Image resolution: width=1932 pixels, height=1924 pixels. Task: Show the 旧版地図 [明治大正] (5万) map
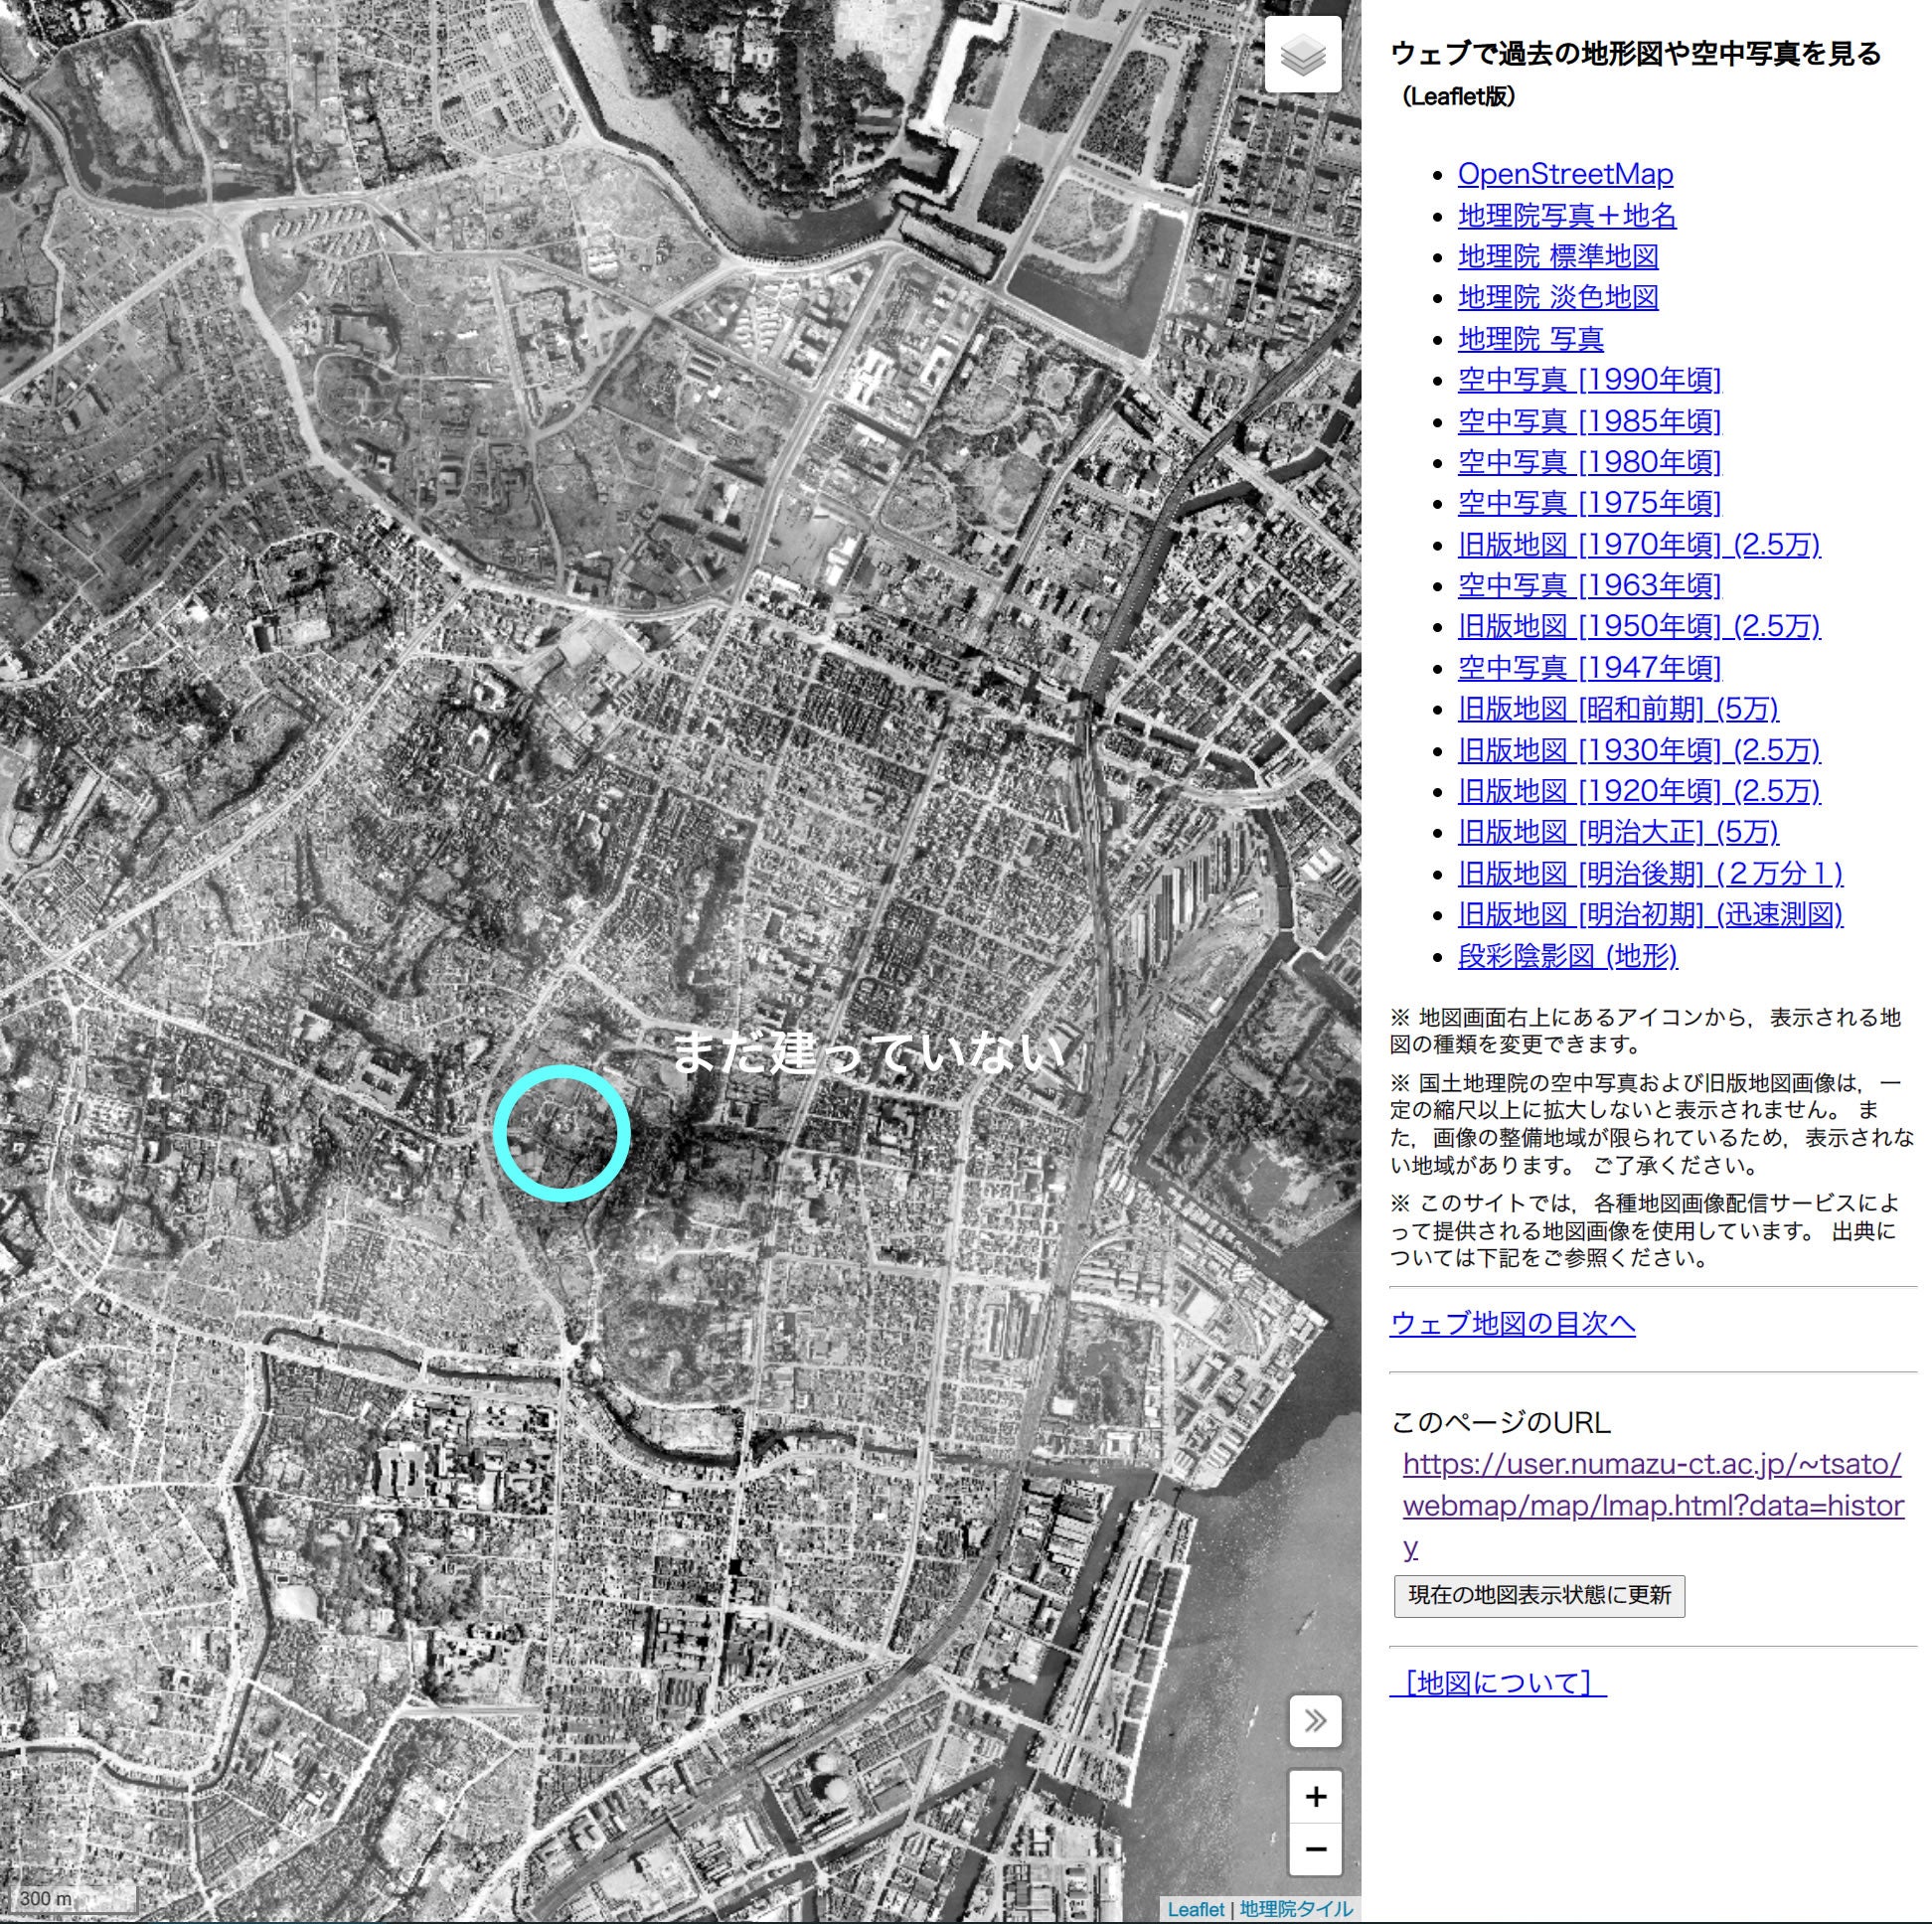coord(1620,832)
